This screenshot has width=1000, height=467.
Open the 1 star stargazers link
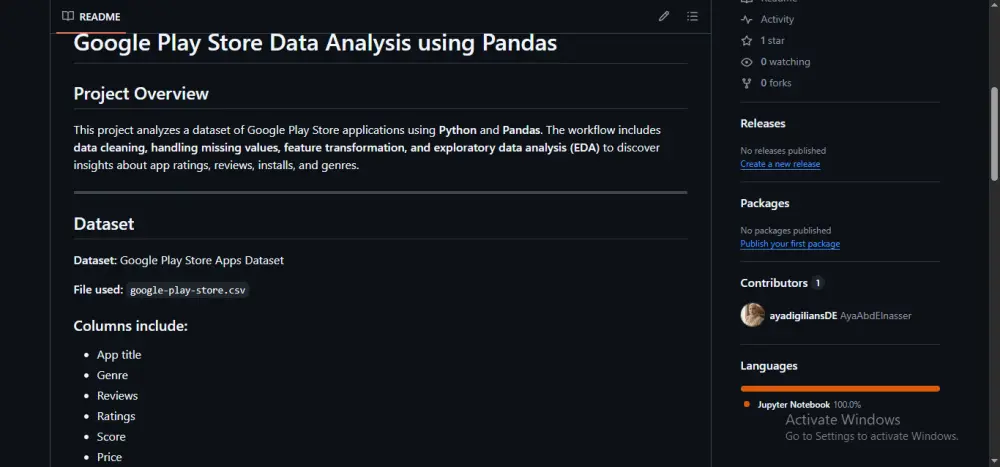pyautogui.click(x=772, y=41)
